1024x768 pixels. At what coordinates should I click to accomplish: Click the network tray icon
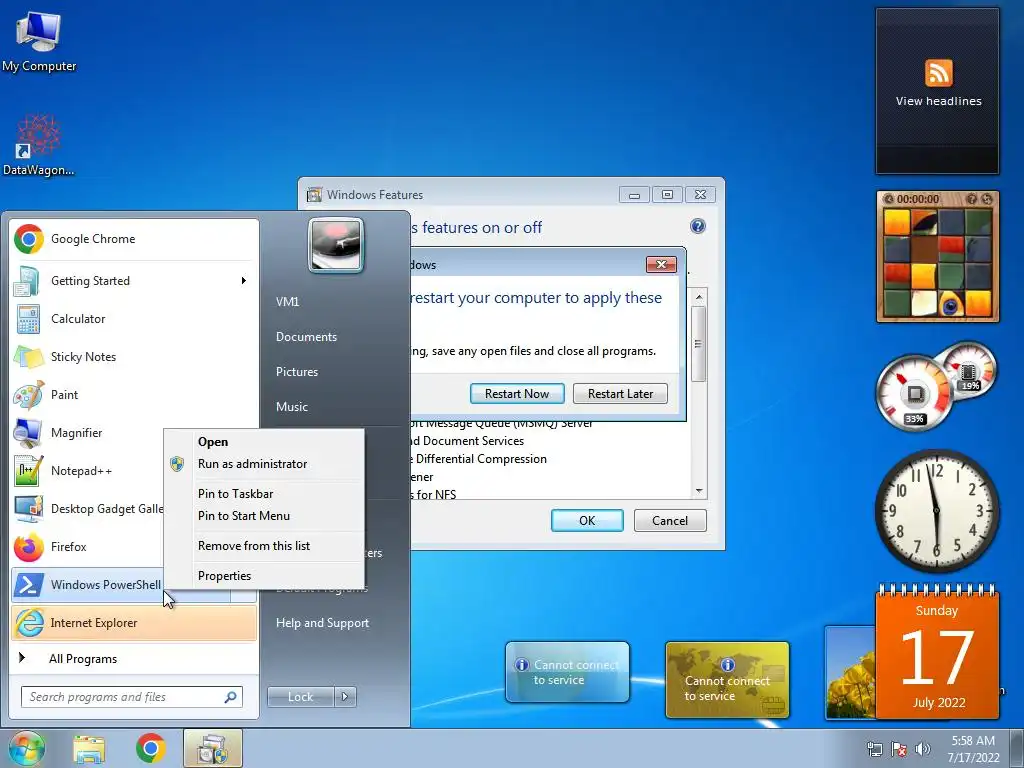point(874,749)
